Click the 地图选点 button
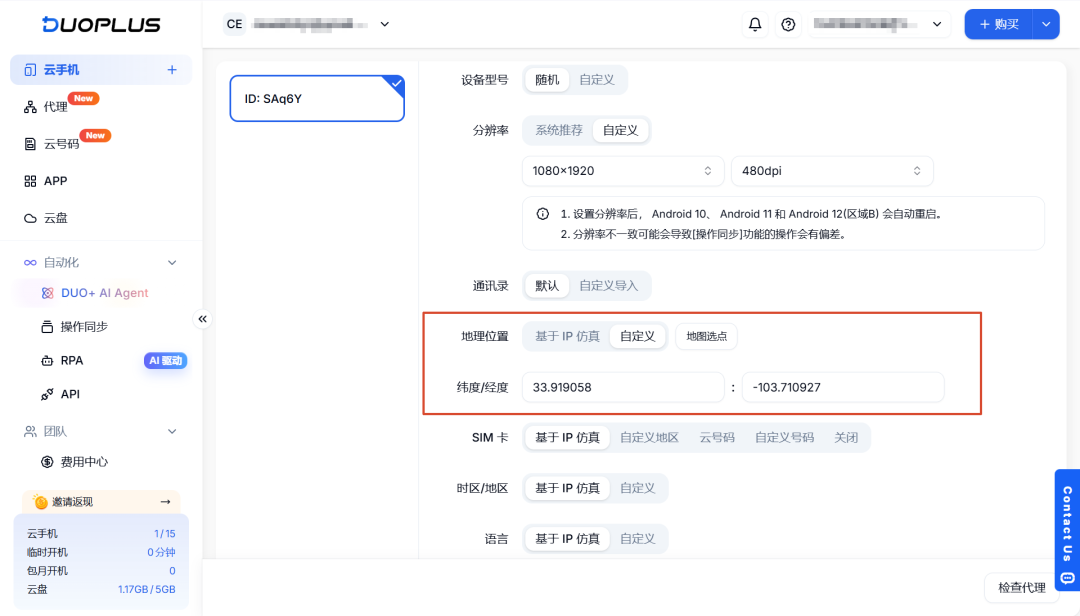 pos(706,336)
